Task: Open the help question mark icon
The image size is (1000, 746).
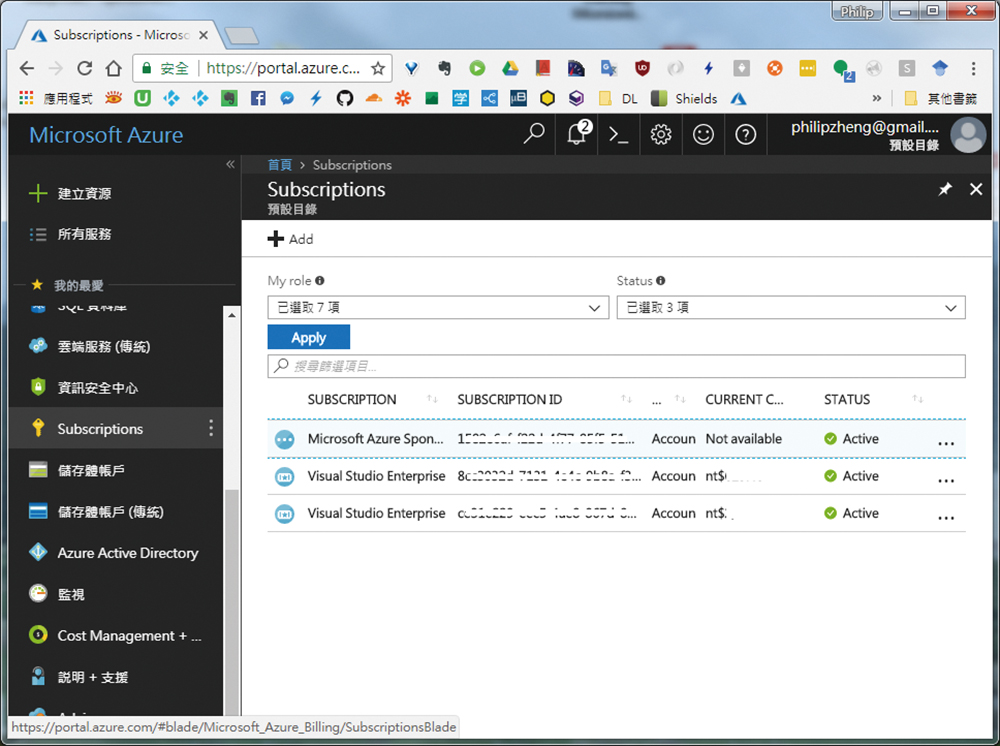Action: 746,134
